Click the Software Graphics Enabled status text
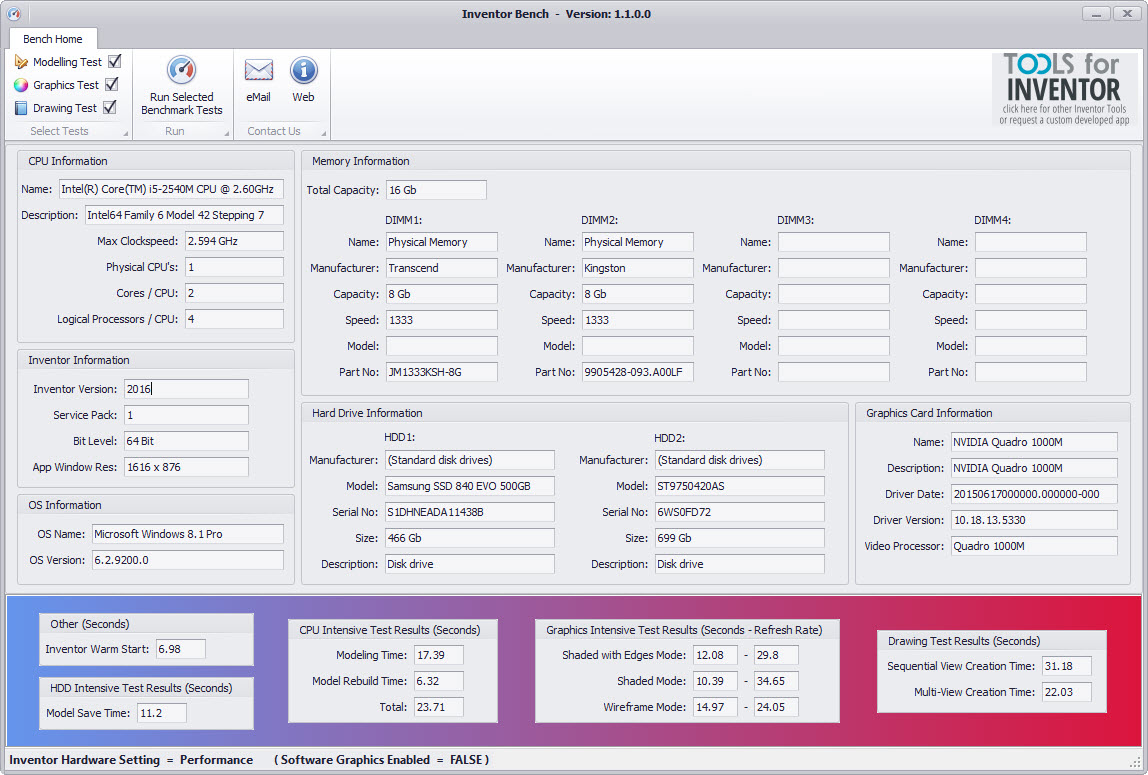1148x775 pixels. (x=381, y=760)
